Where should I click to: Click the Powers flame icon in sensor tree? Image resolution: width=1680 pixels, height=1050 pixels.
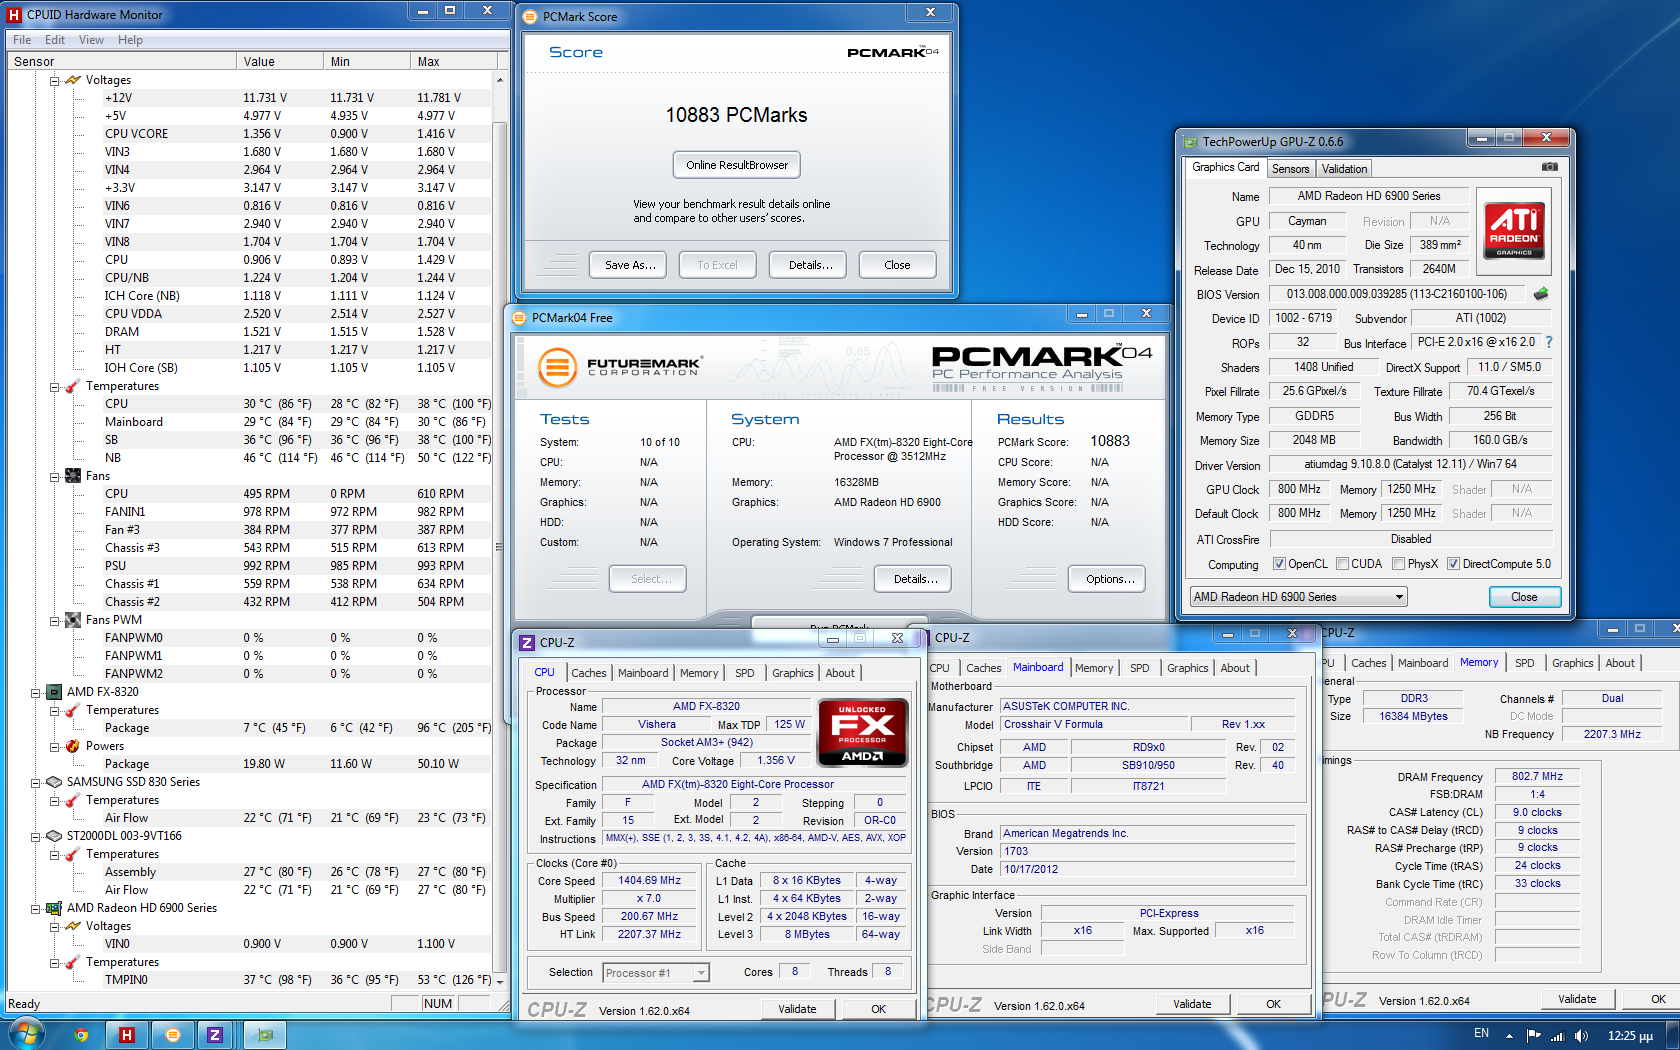tap(73, 746)
